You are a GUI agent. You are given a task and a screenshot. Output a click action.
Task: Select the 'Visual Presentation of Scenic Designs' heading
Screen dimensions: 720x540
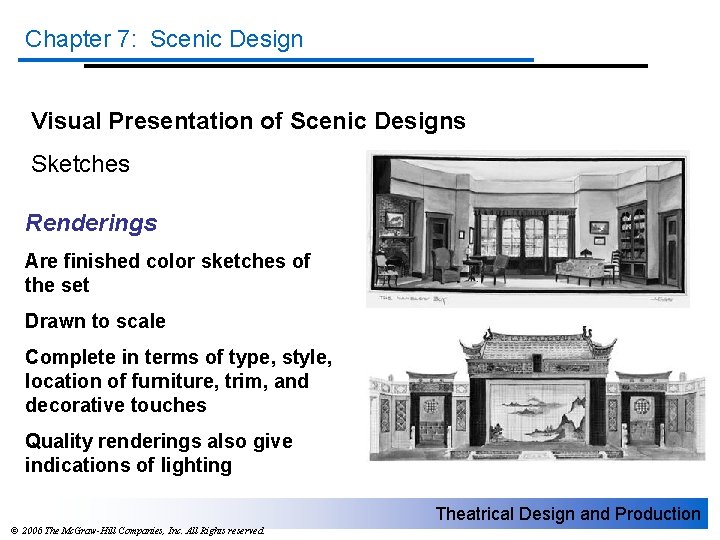point(248,121)
